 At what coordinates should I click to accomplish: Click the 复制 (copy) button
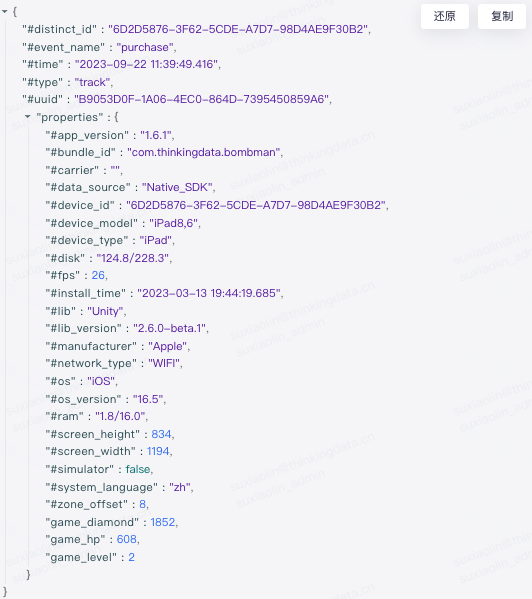[x=502, y=16]
